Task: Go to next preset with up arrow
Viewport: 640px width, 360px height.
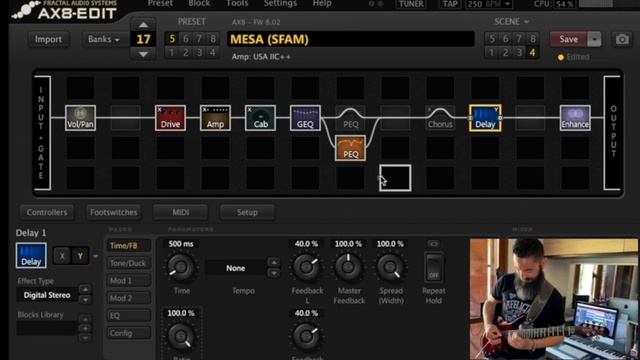Action: click(x=143, y=25)
